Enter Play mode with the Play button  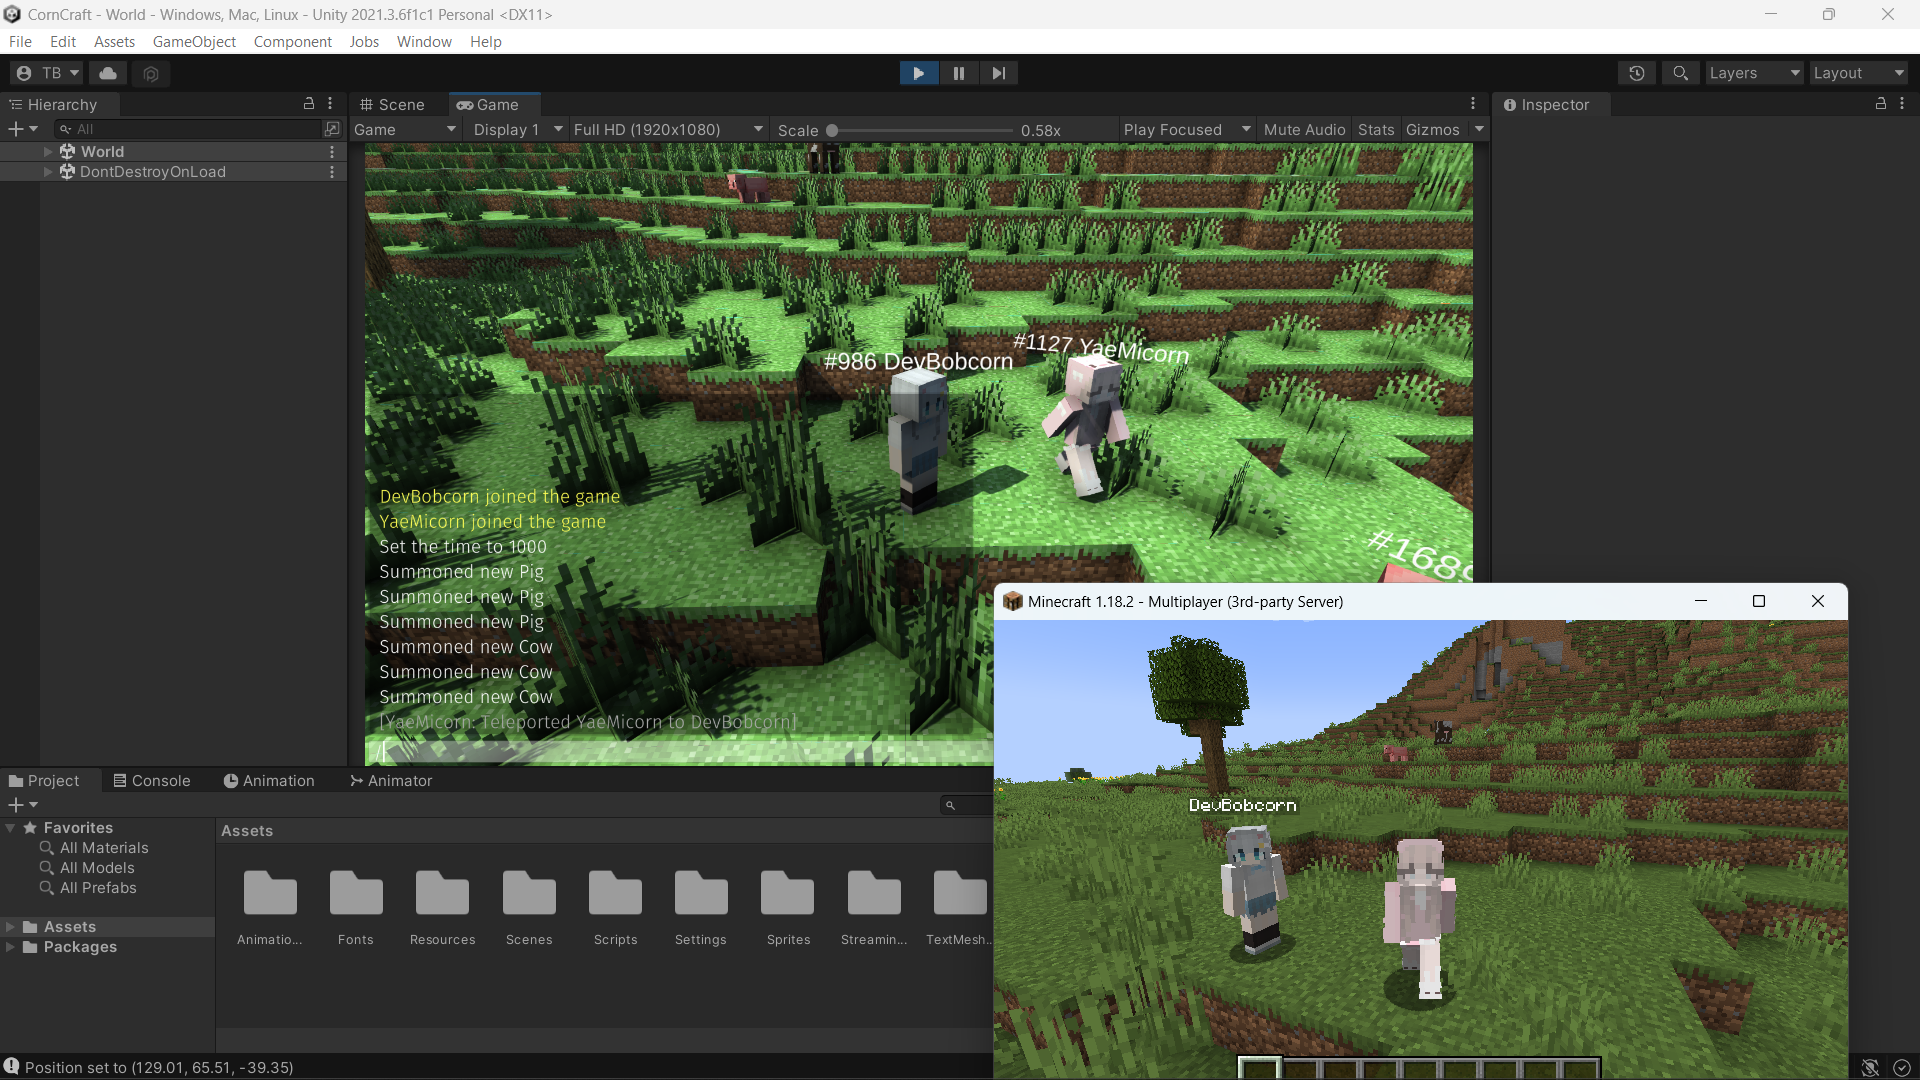tap(918, 72)
